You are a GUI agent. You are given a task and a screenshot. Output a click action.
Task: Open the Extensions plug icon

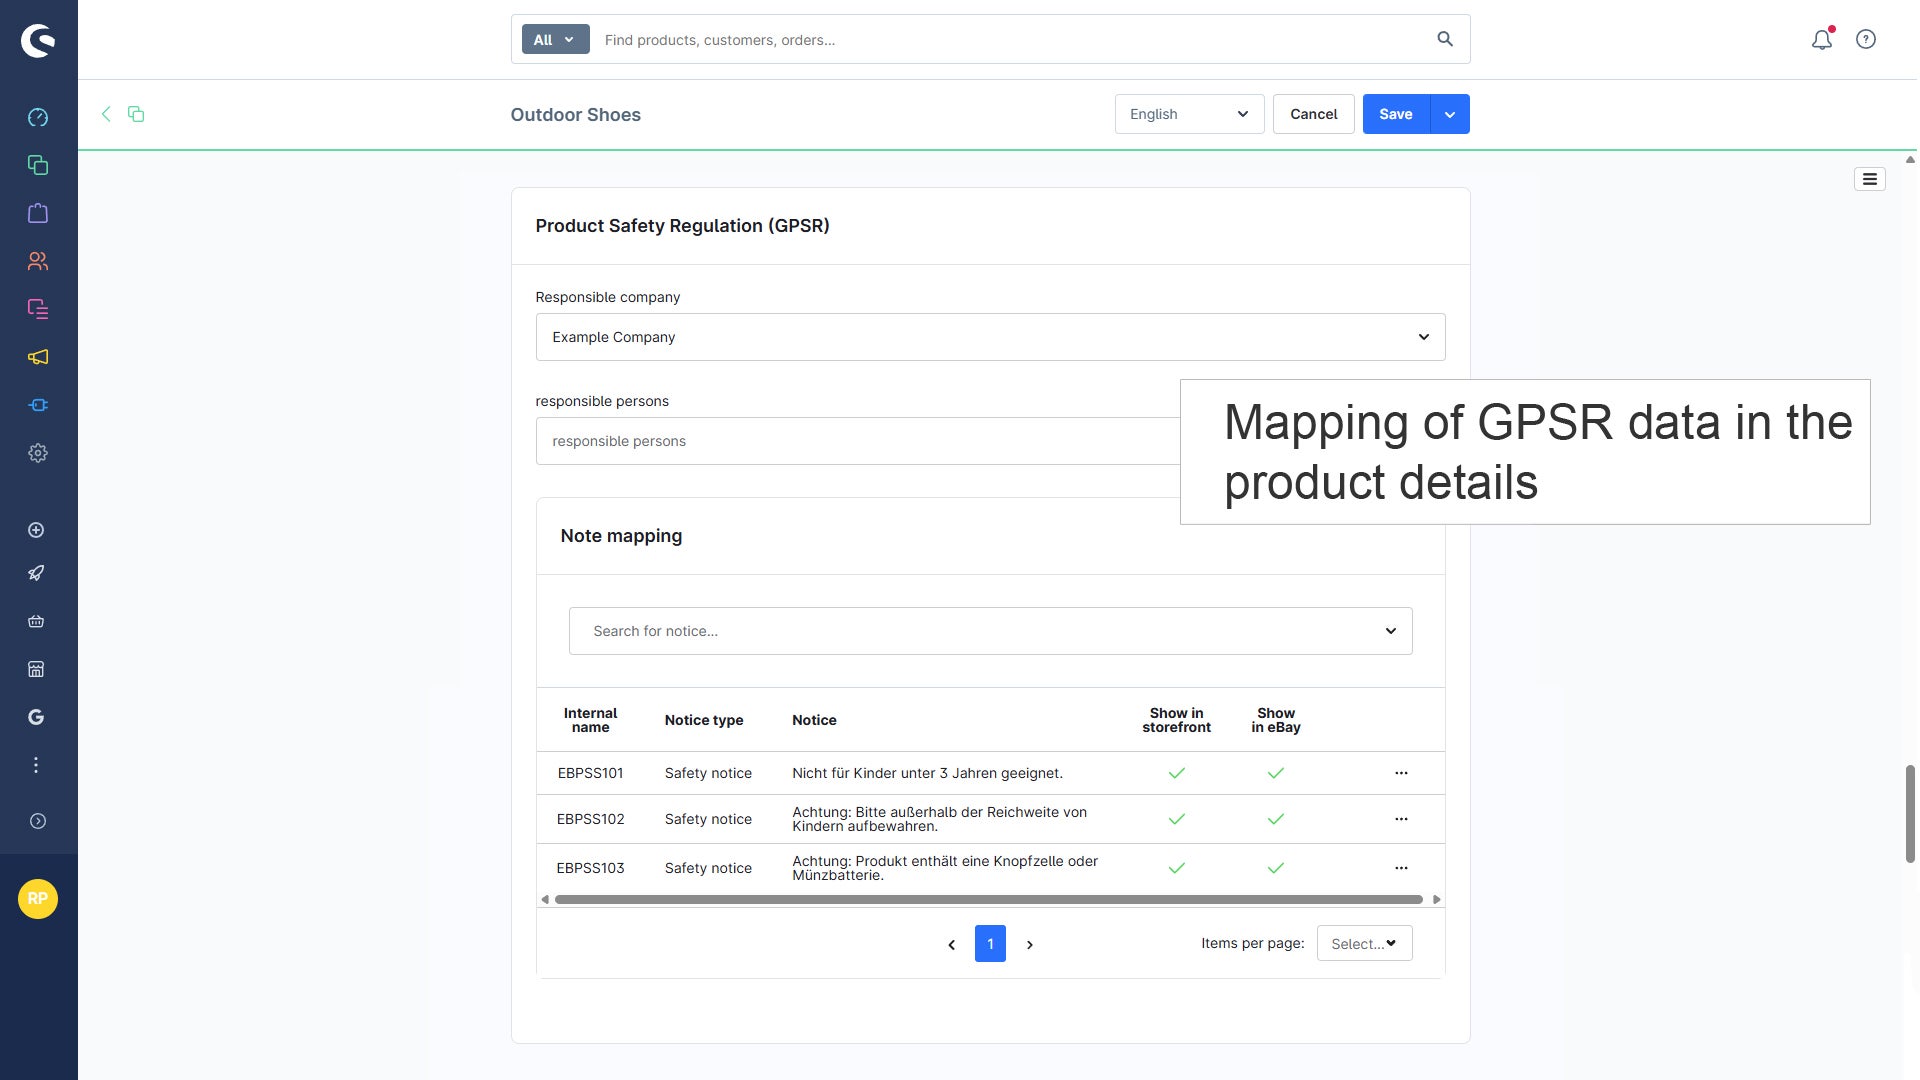38,405
